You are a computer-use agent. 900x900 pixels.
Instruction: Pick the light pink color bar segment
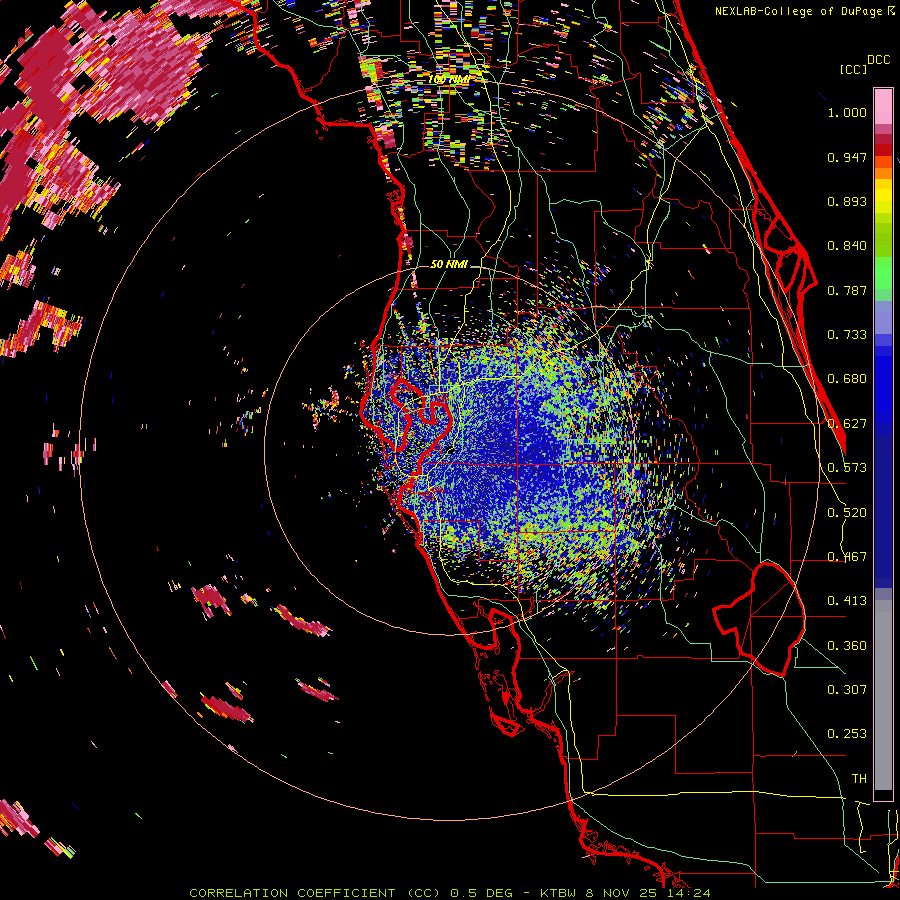click(x=883, y=106)
